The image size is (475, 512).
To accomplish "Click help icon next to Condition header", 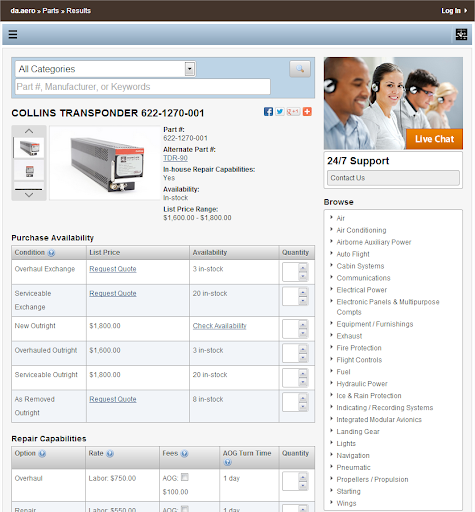I will coord(51,253).
